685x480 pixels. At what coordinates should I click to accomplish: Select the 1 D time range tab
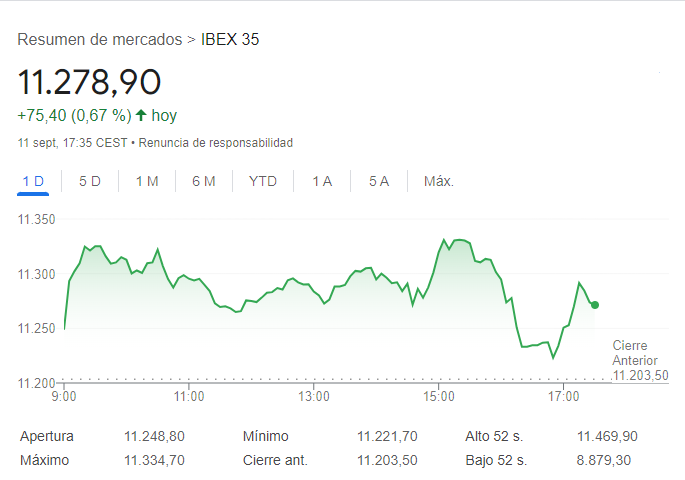click(33, 181)
